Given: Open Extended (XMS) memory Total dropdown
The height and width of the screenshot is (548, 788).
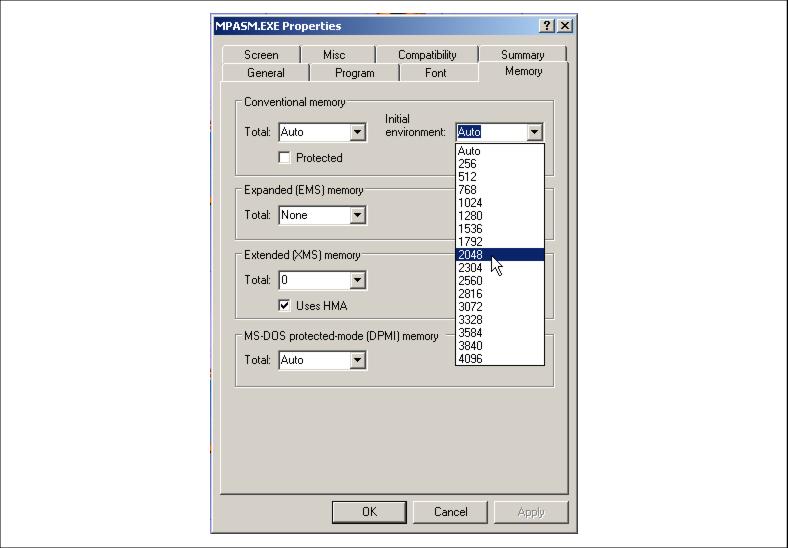Looking at the screenshot, I should (x=357, y=280).
